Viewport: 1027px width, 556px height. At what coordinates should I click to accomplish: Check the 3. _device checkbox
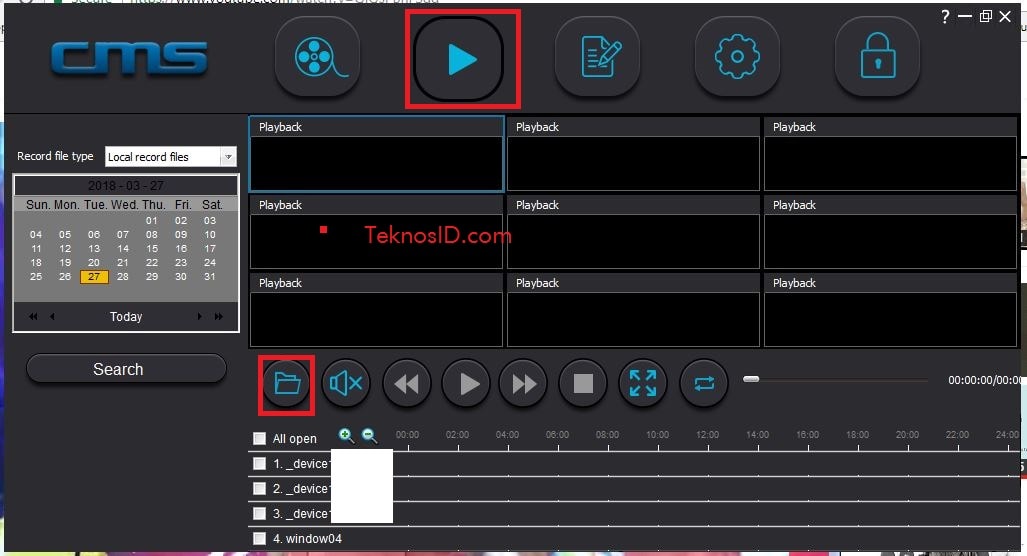259,513
